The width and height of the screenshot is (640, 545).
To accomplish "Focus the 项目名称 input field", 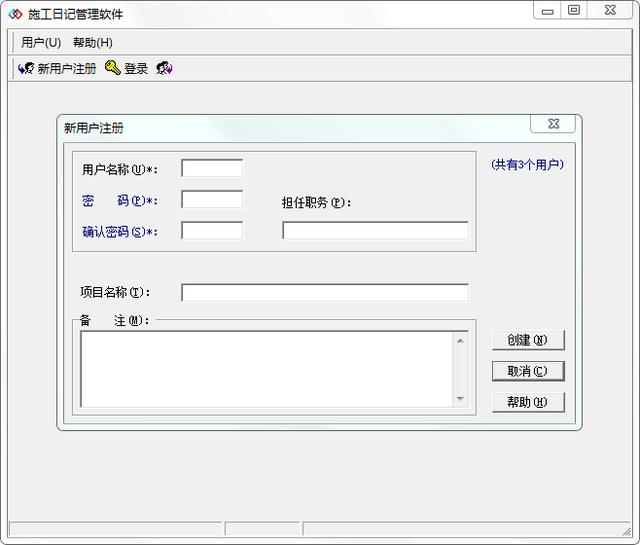I will 325,293.
